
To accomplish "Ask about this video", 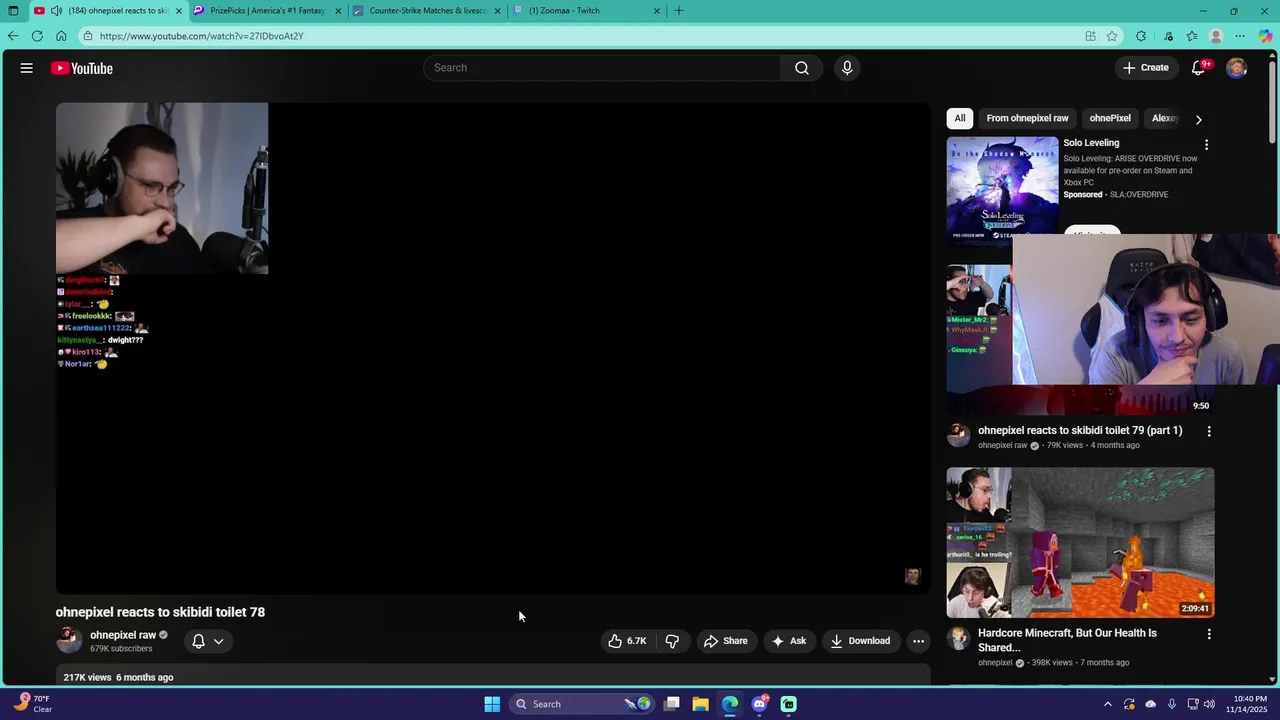I will pyautogui.click(x=789, y=641).
